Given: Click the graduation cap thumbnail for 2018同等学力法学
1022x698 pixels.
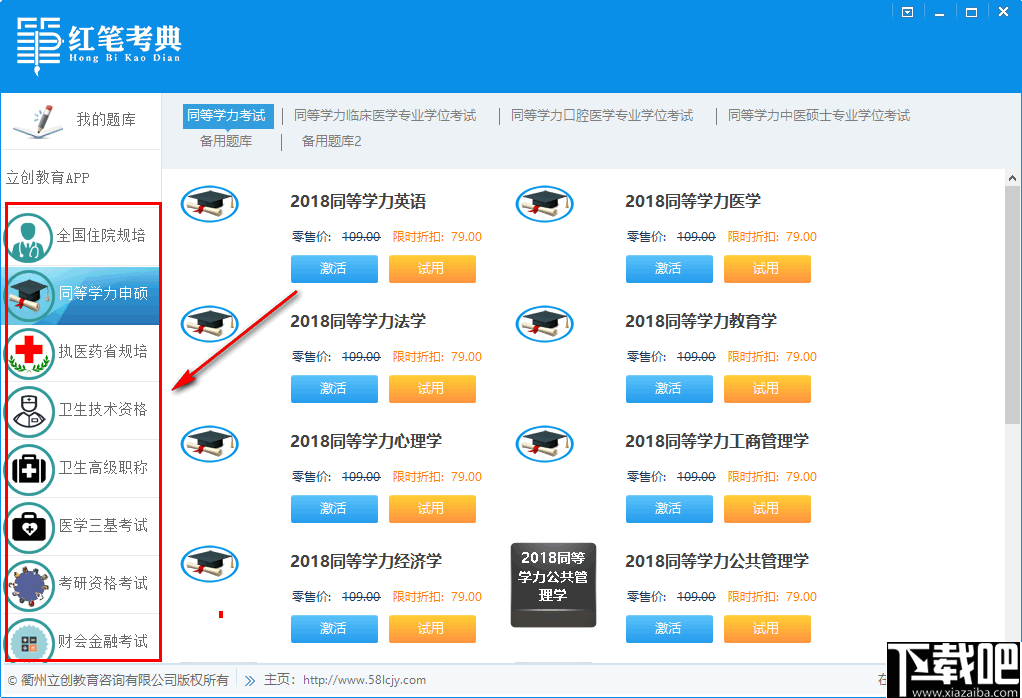Looking at the screenshot, I should 209,323.
